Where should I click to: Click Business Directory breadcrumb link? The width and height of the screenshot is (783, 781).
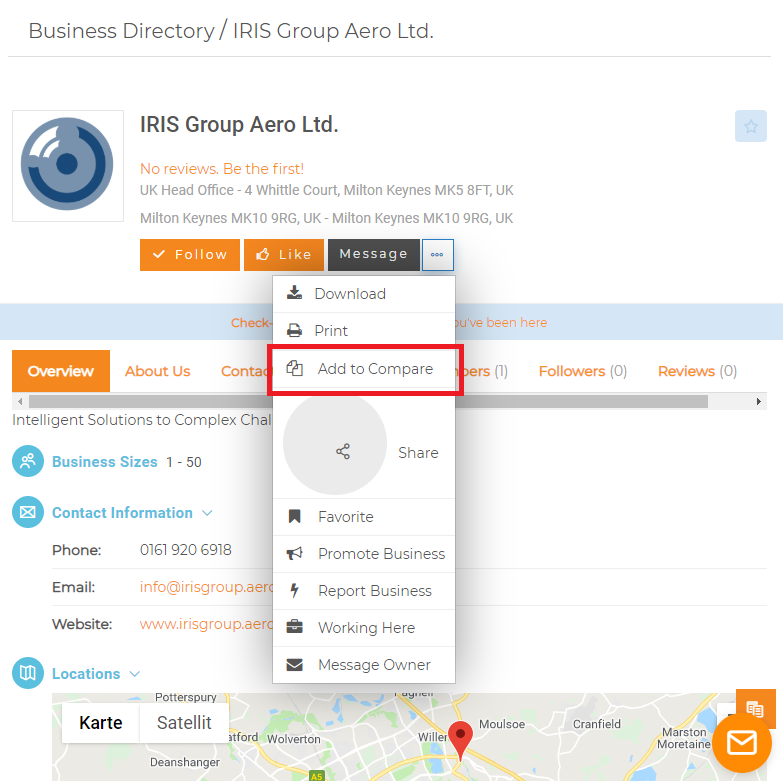point(121,31)
